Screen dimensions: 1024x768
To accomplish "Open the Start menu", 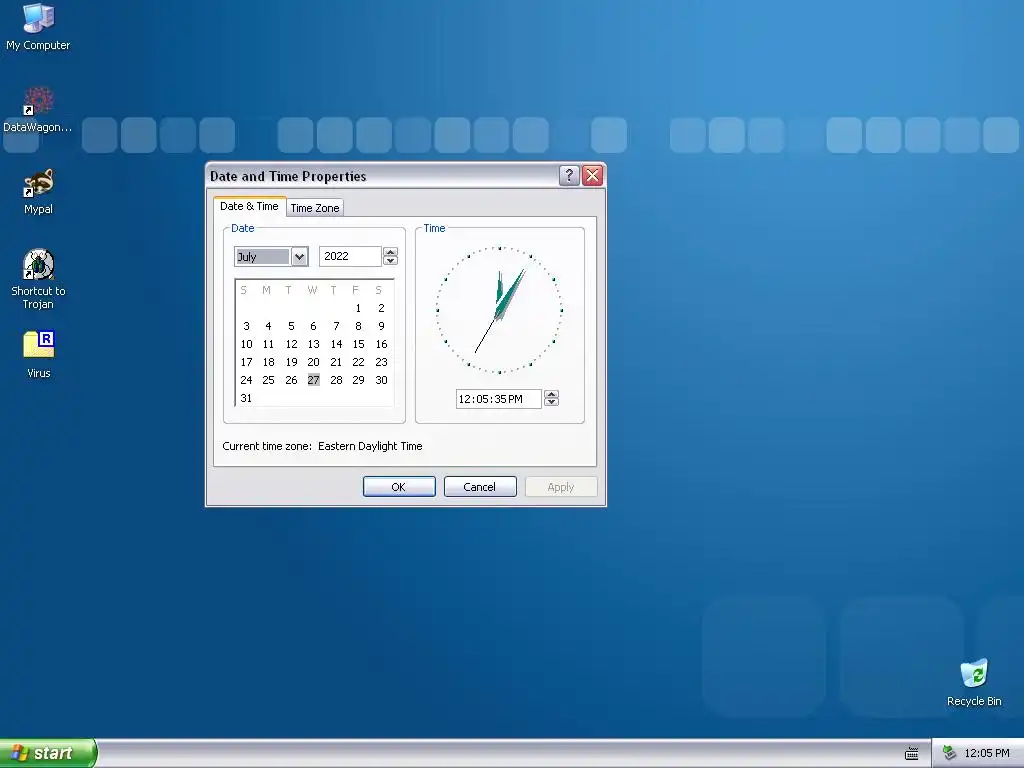I will click(x=48, y=753).
